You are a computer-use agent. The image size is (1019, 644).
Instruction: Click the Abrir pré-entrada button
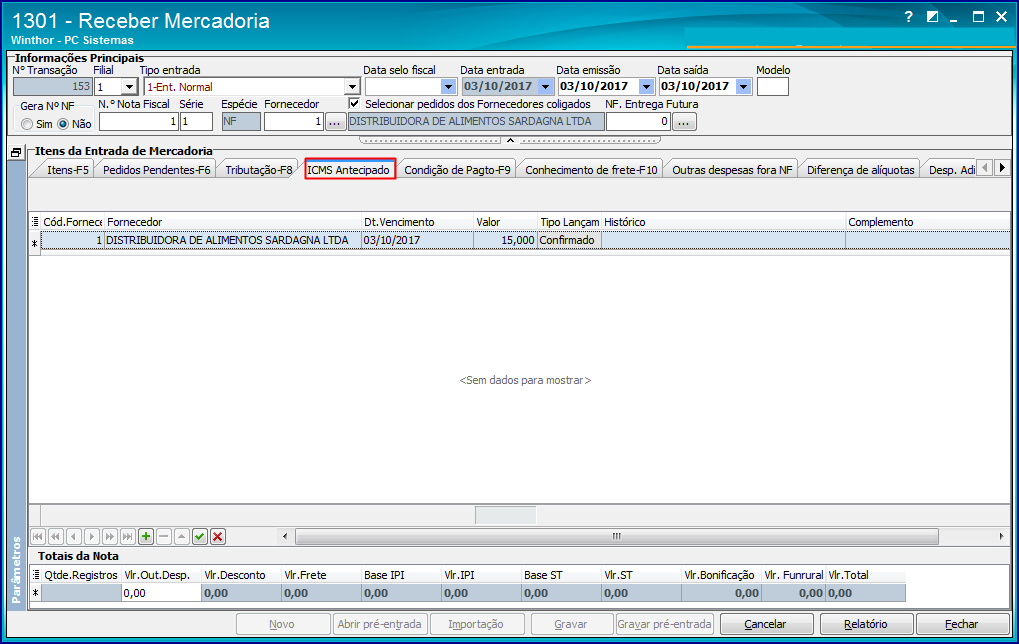(x=380, y=624)
